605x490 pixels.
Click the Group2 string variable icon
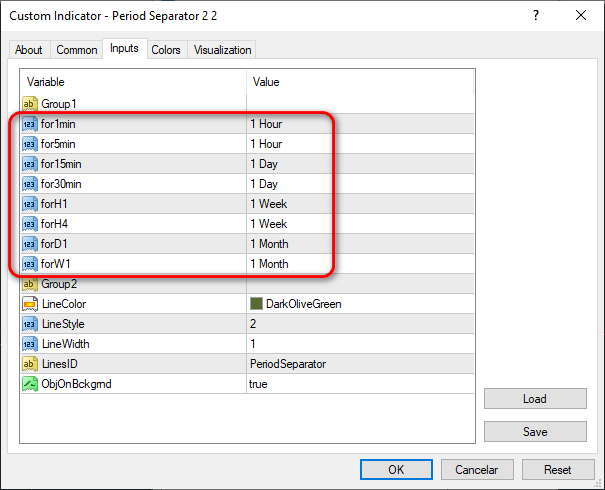[x=29, y=283]
